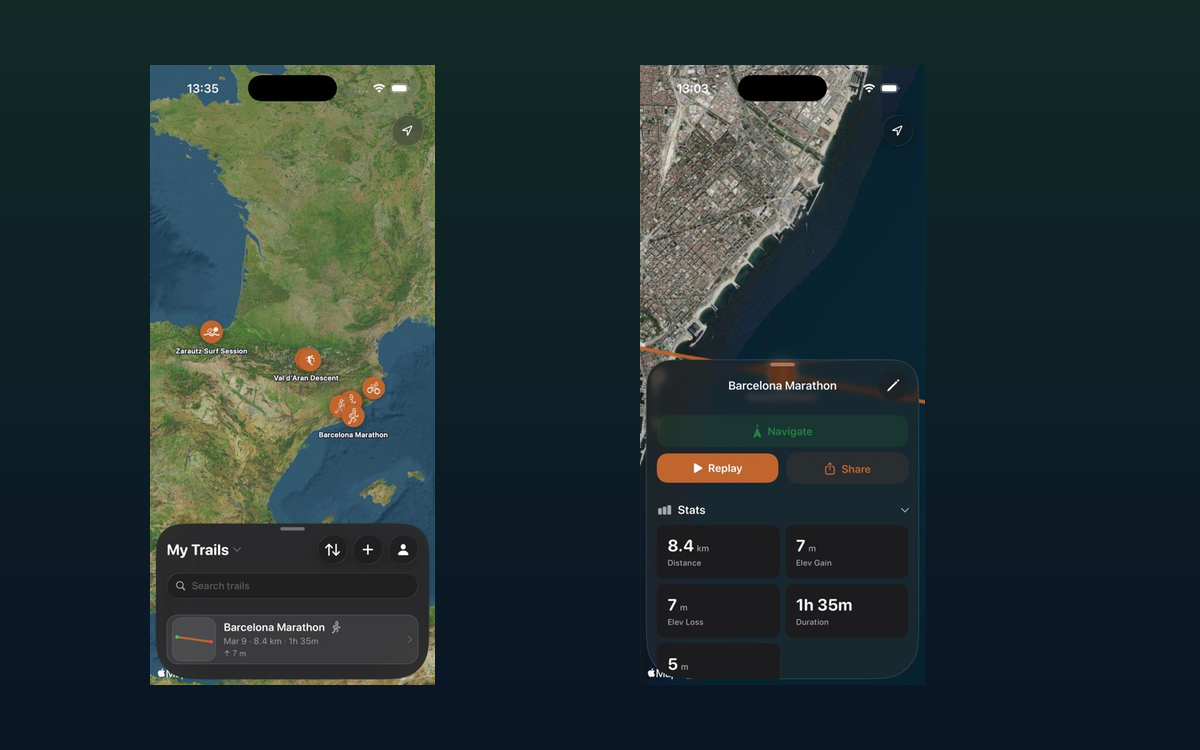The image size is (1200, 750).
Task: Click the My Trails sheet grab handle
Action: click(292, 528)
